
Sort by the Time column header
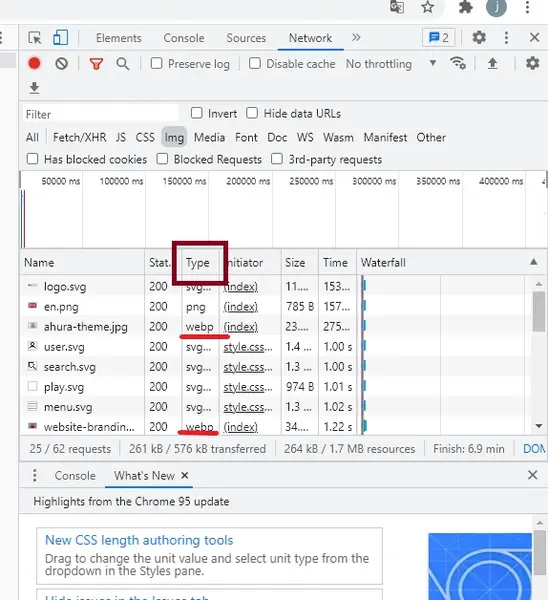point(337,262)
